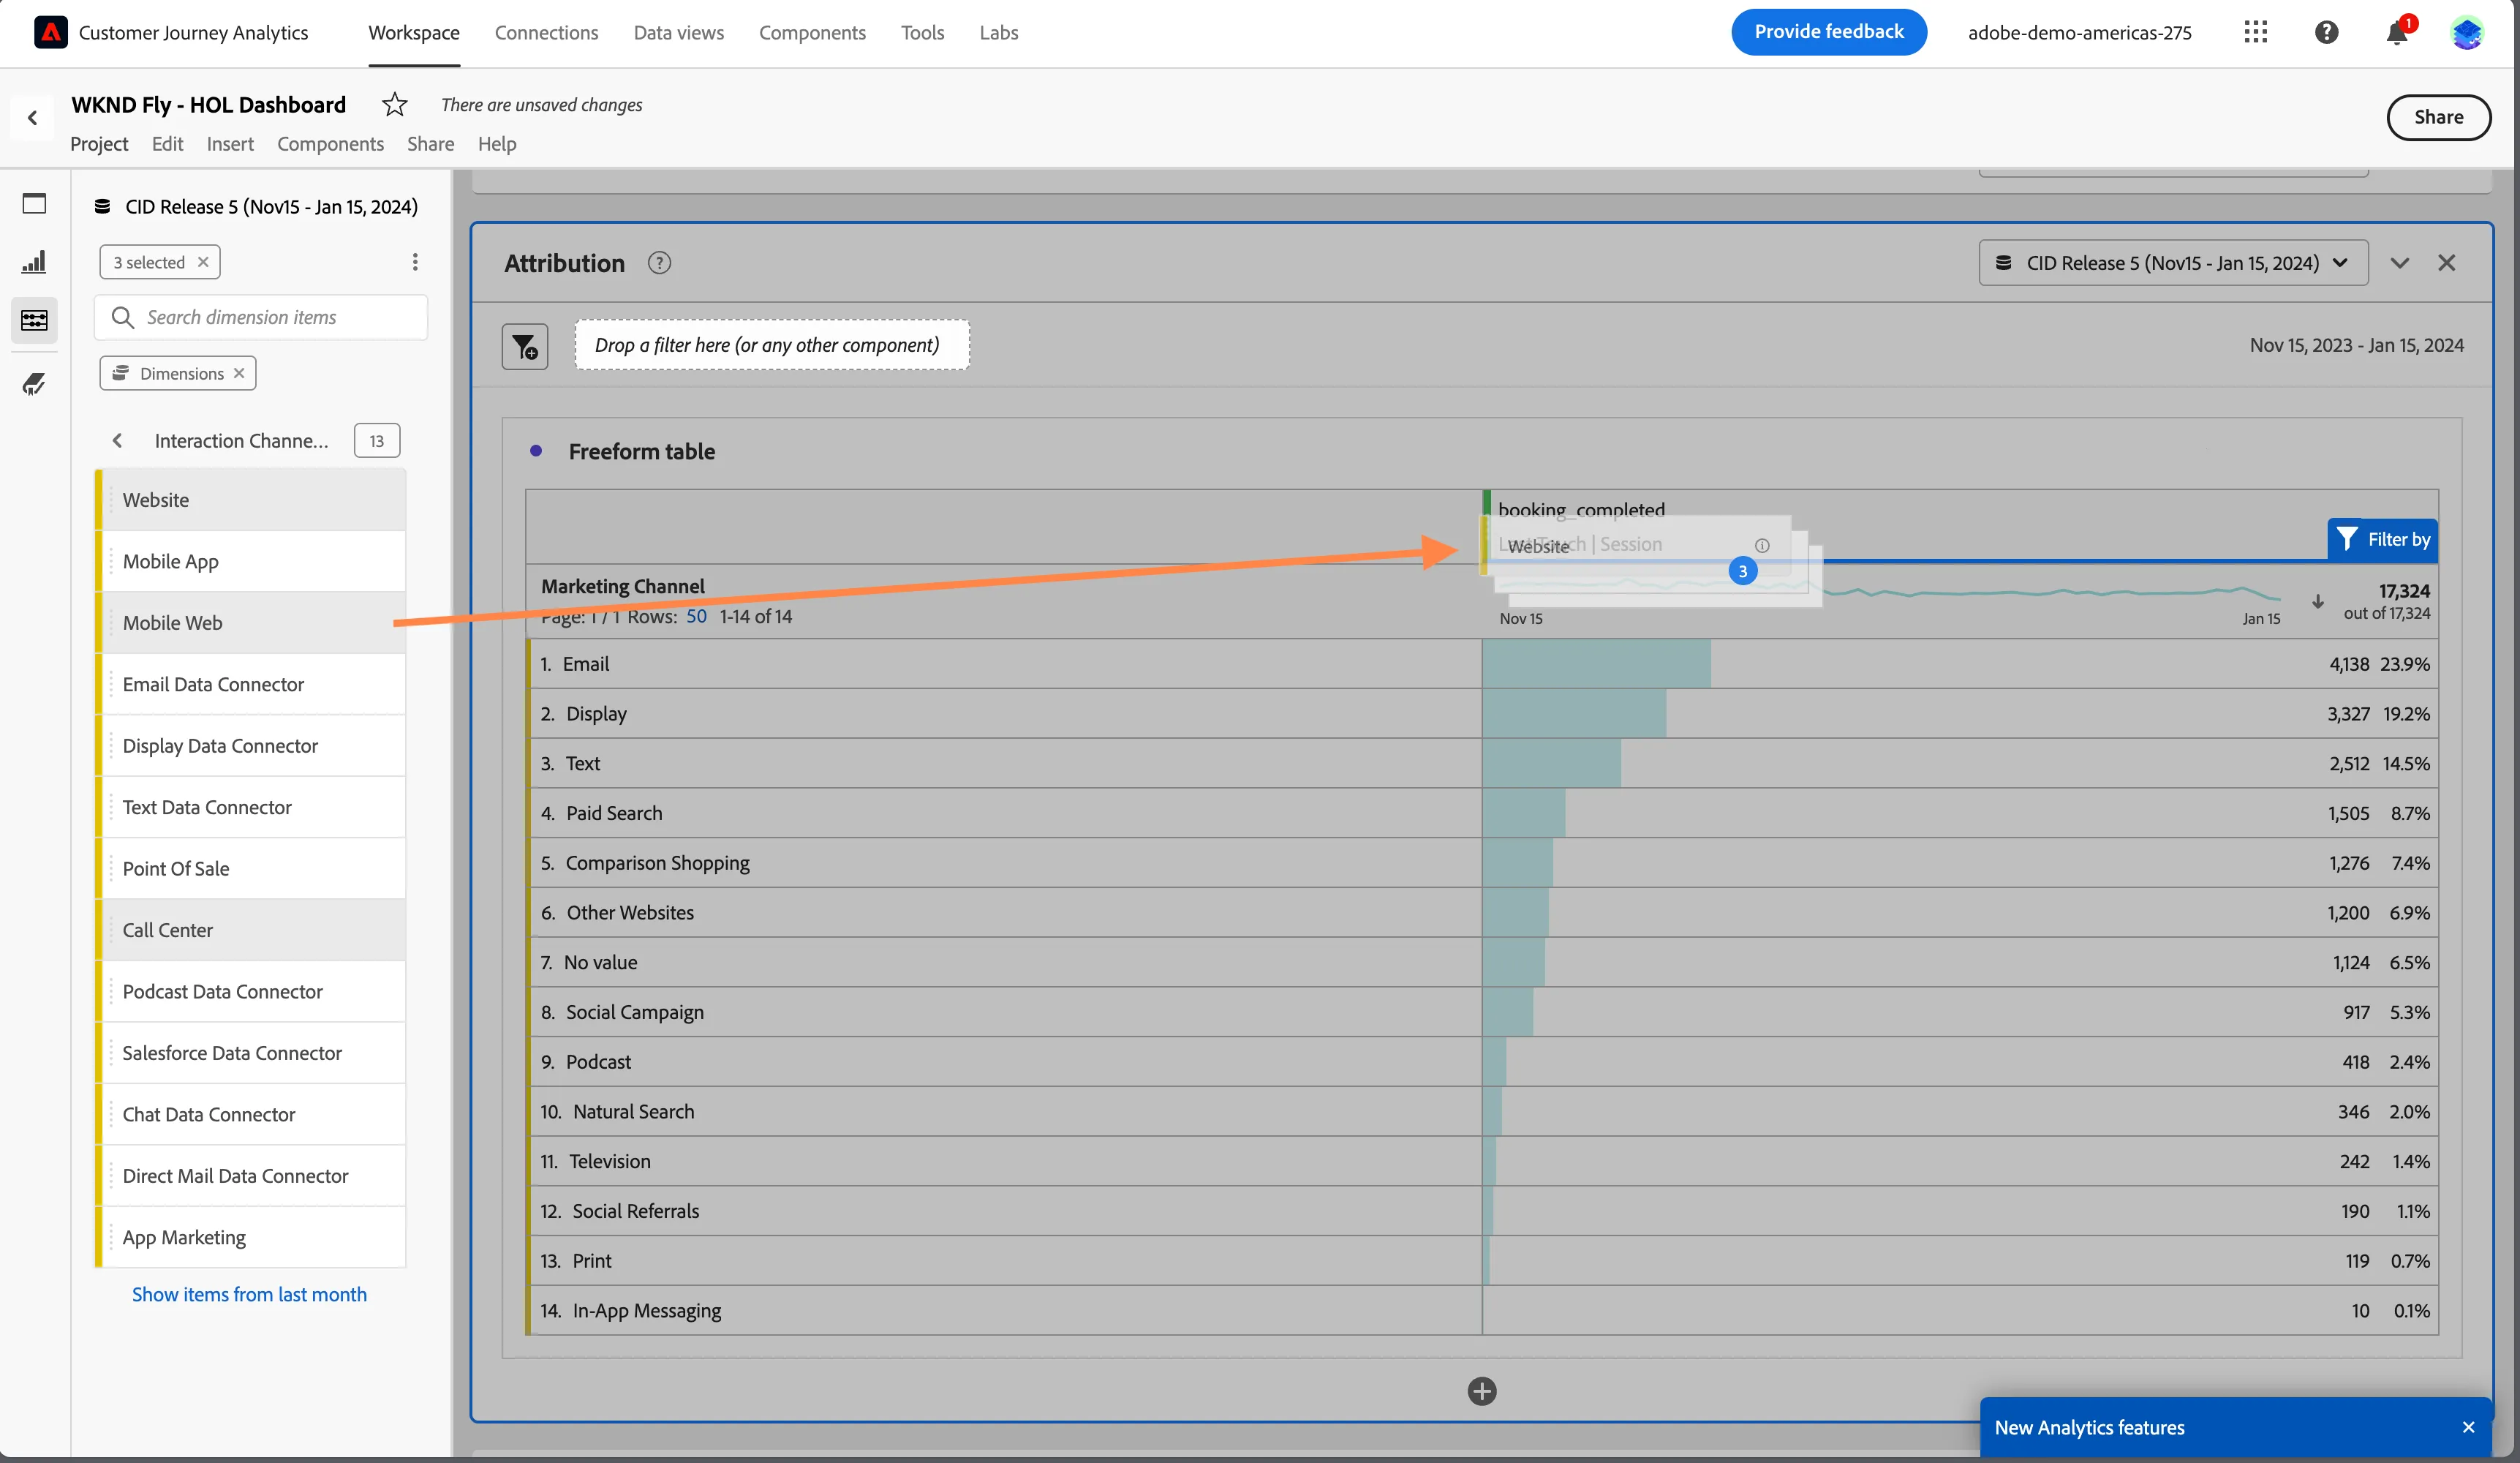The height and width of the screenshot is (1463, 2520).
Task: Dismiss the New Analytics features banner
Action: [x=2468, y=1427]
